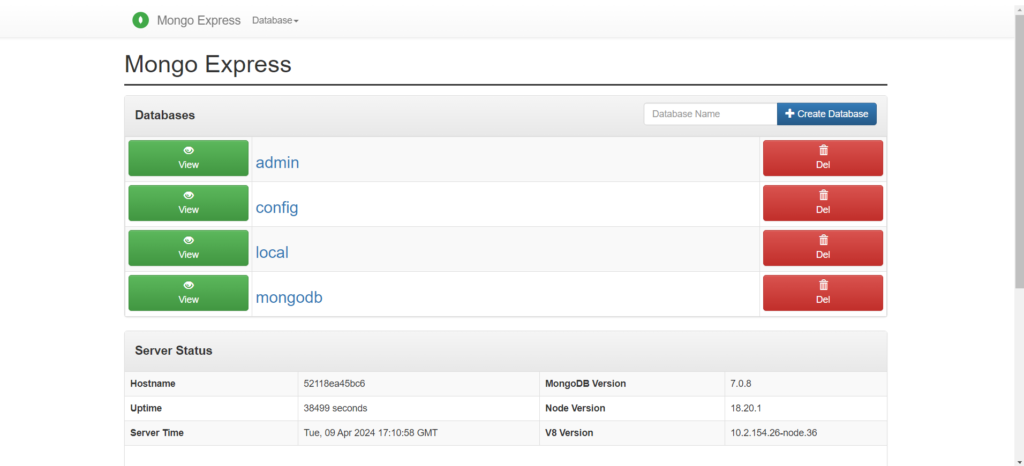Click the Mongo Express leaf logo icon
Image resolution: width=1024 pixels, height=466 pixels.
coord(141,20)
